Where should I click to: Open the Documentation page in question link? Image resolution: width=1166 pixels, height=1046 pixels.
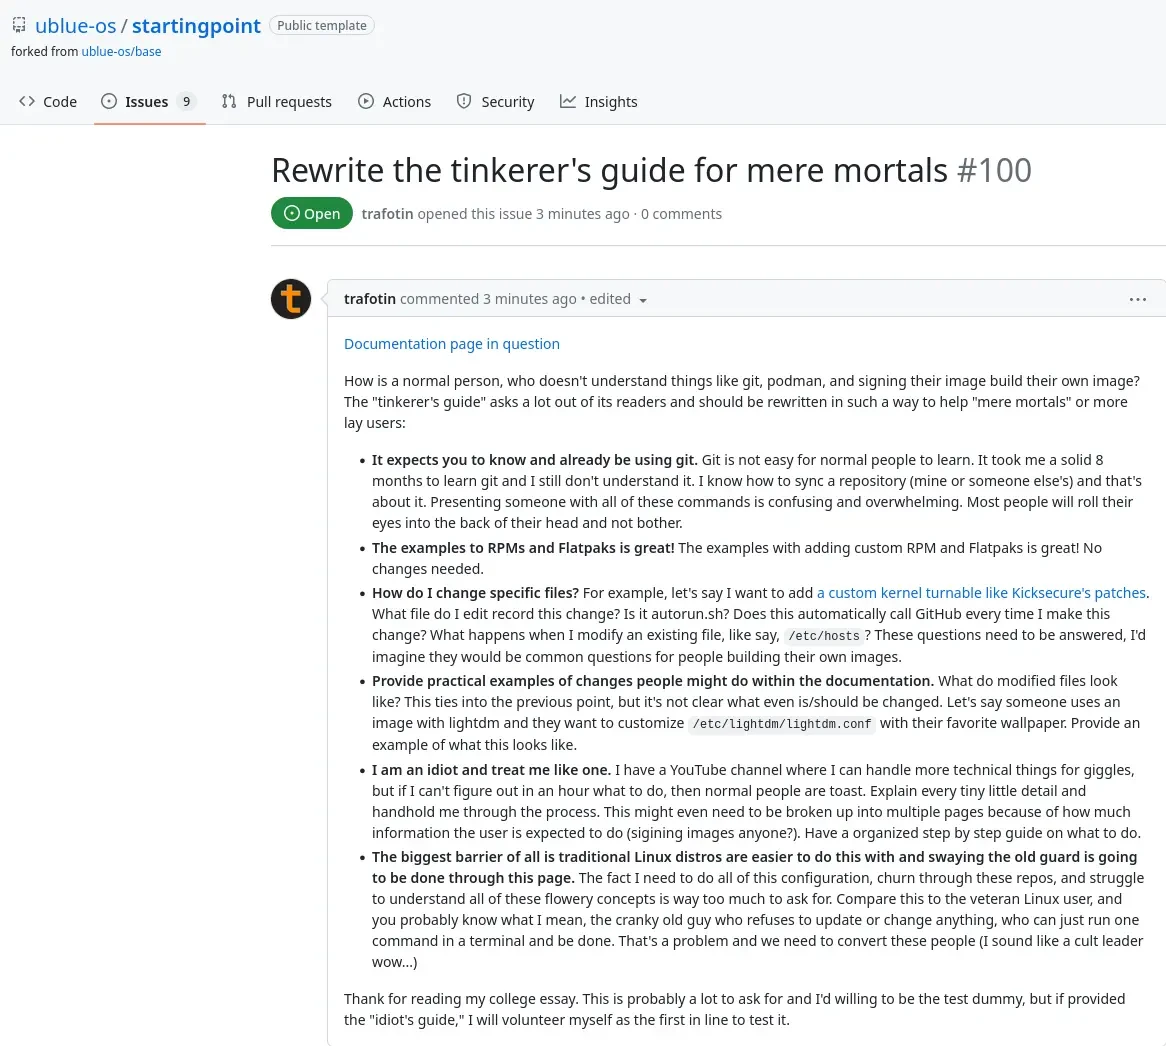tap(452, 344)
